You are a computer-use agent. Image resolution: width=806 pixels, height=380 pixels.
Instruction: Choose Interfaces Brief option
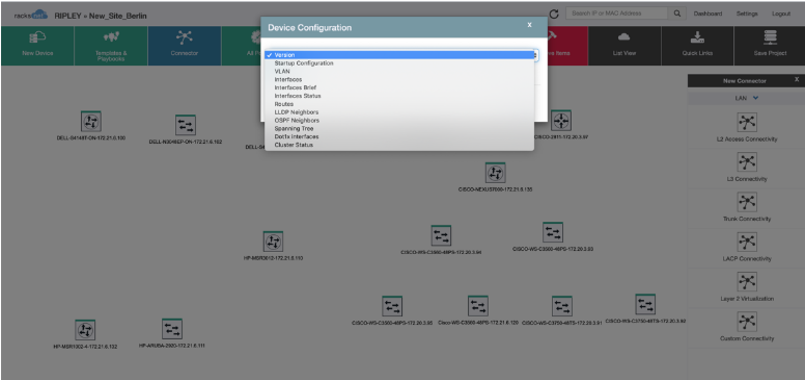pos(399,88)
